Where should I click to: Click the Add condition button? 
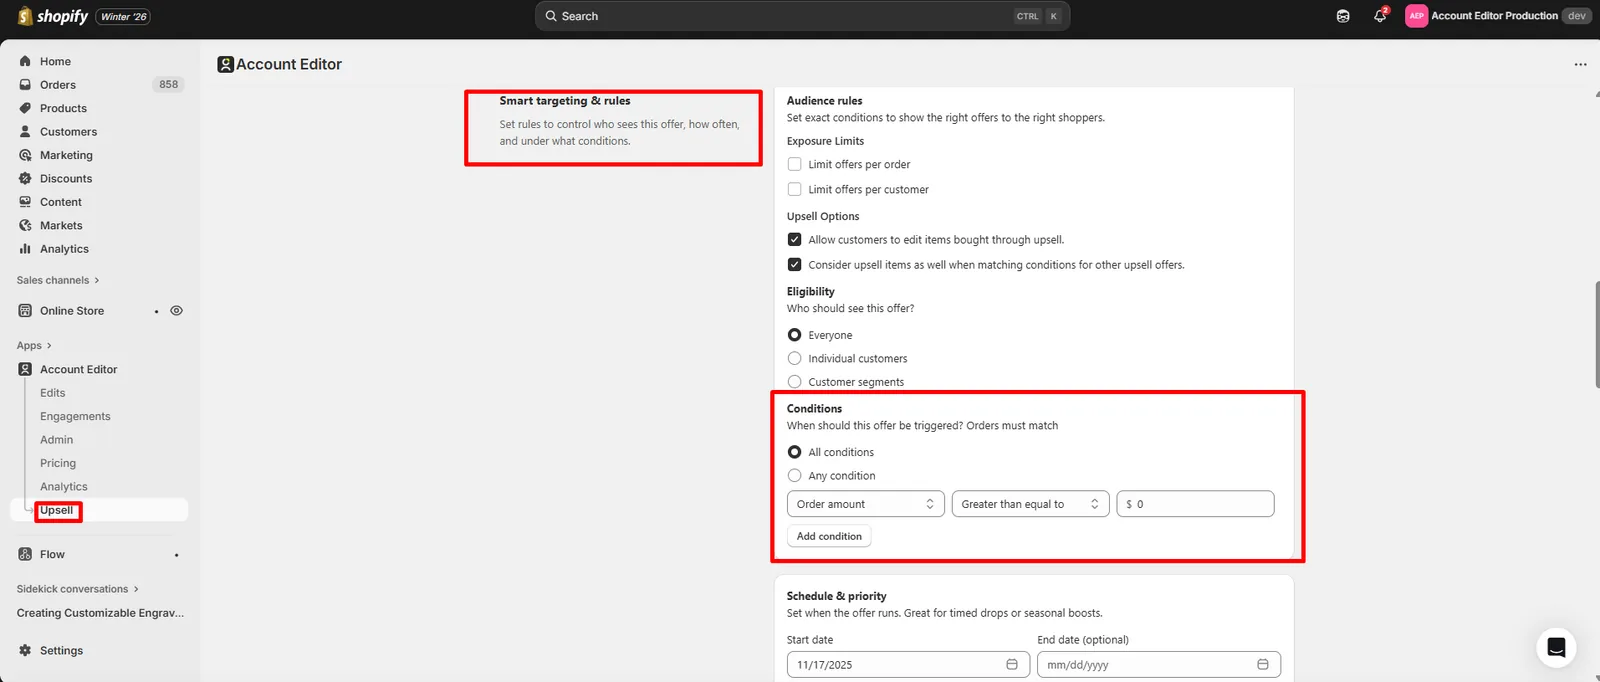(x=829, y=536)
